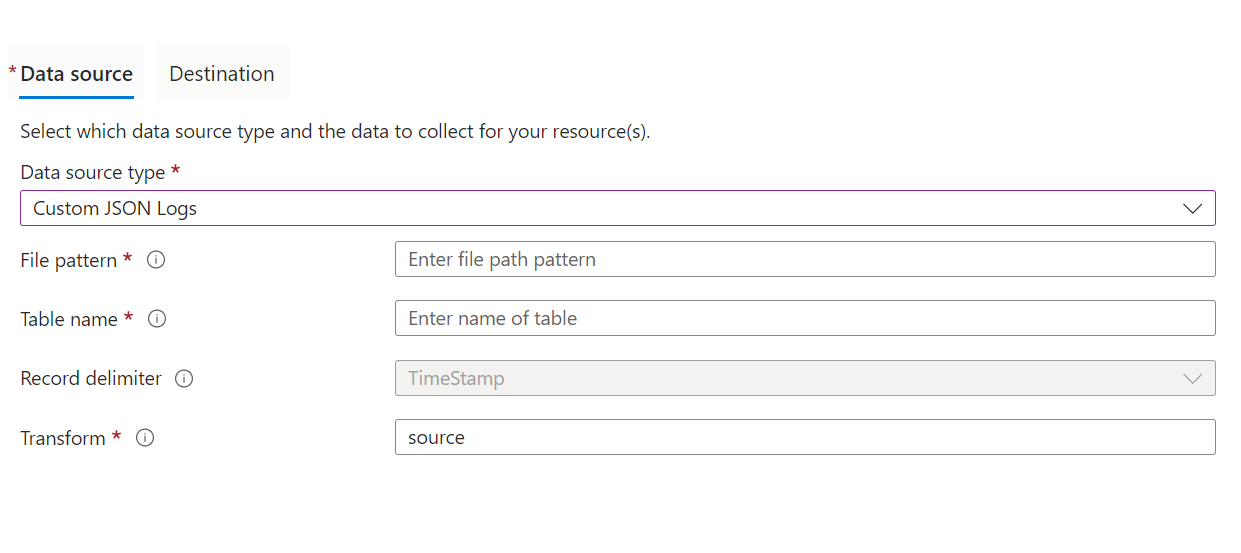Click the Record delimiter info icon
Image resolution: width=1241 pixels, height=553 pixels.
[184, 379]
